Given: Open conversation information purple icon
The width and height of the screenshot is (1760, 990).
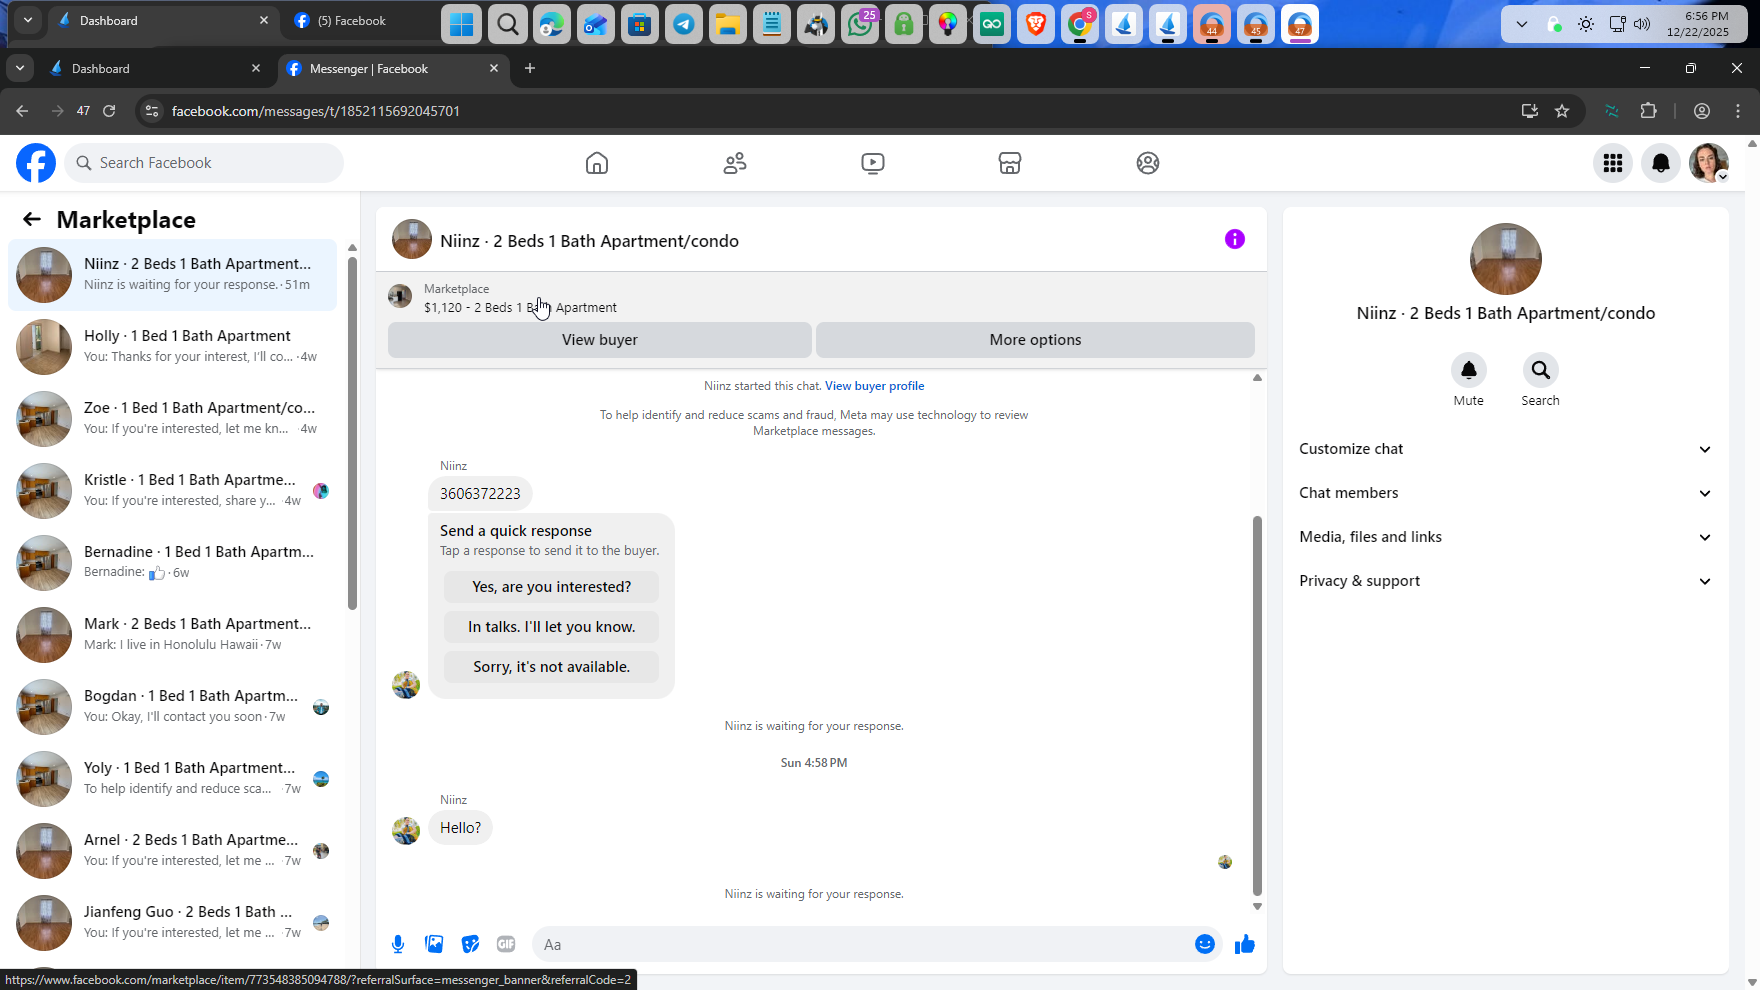Looking at the screenshot, I should click(1235, 239).
